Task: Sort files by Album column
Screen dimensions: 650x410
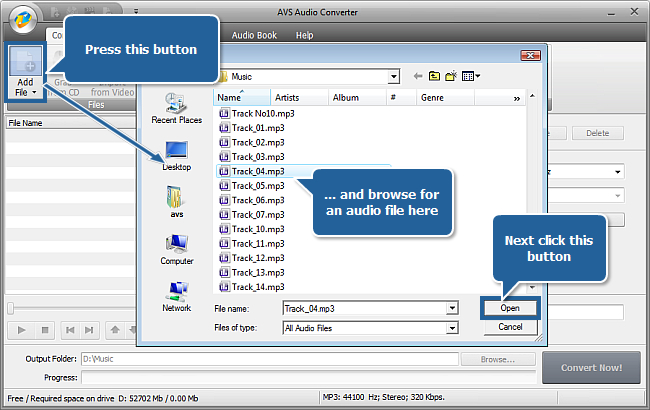Action: (x=357, y=97)
